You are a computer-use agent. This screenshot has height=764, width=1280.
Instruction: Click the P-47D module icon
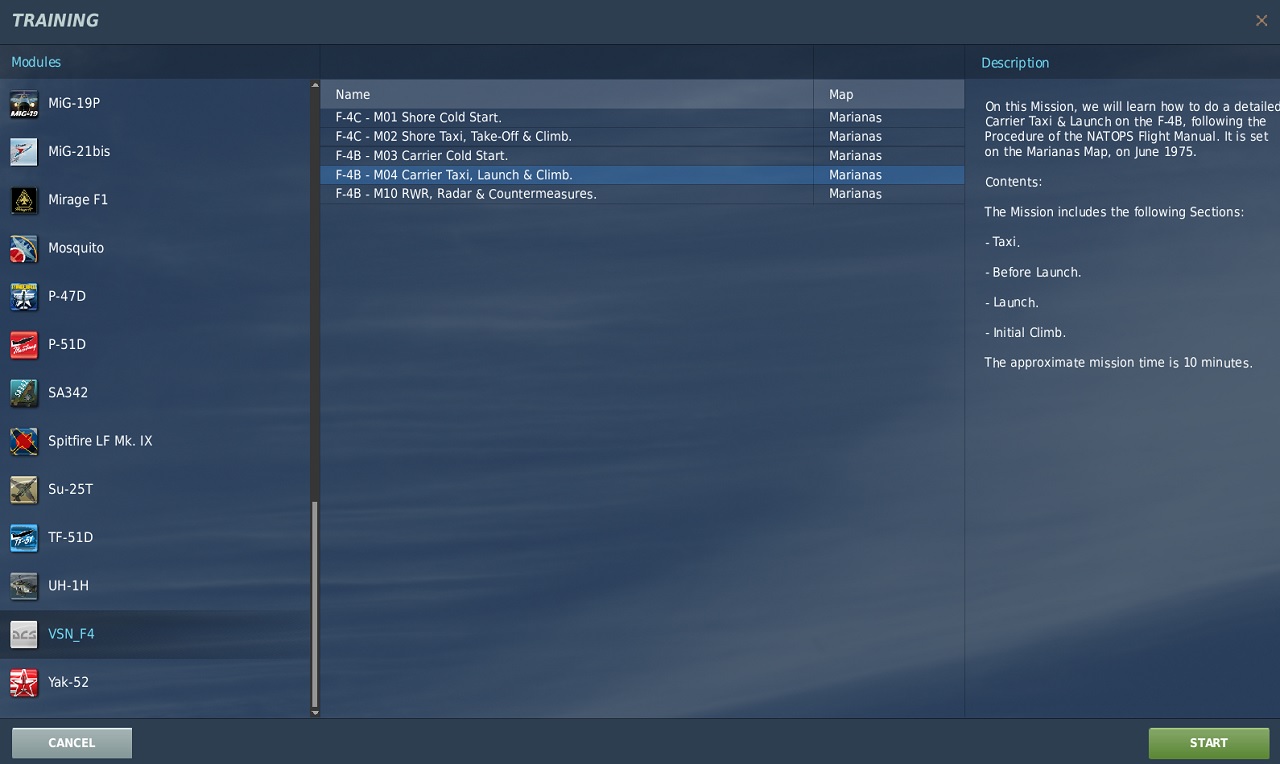pyautogui.click(x=24, y=297)
